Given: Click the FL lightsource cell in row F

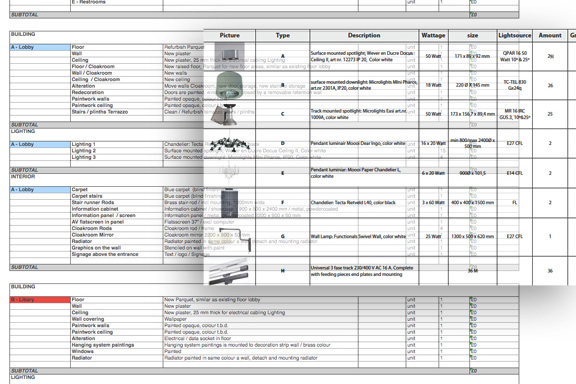Looking at the screenshot, I should coord(515,202).
